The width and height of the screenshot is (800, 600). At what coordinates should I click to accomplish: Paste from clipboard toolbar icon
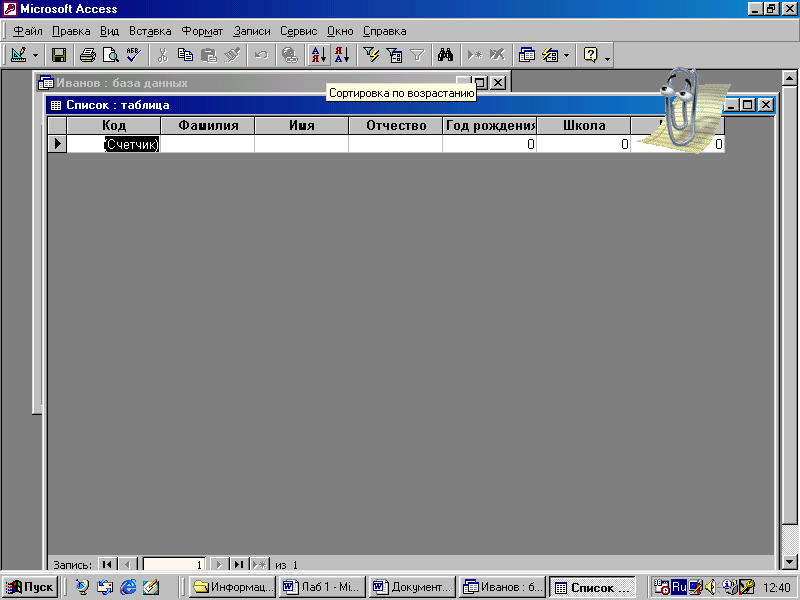click(208, 55)
